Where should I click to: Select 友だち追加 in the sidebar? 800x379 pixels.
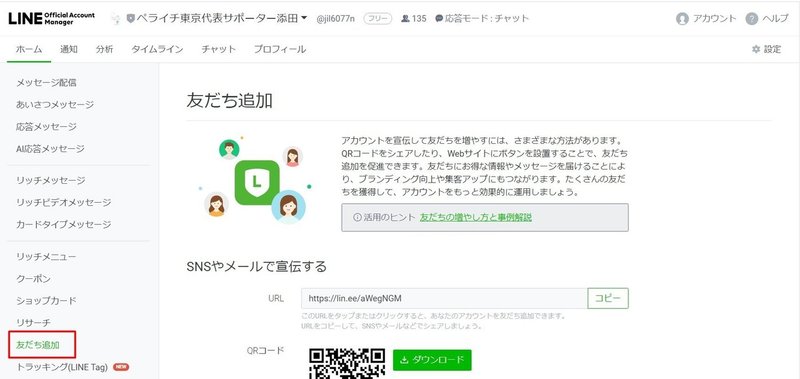click(x=38, y=345)
